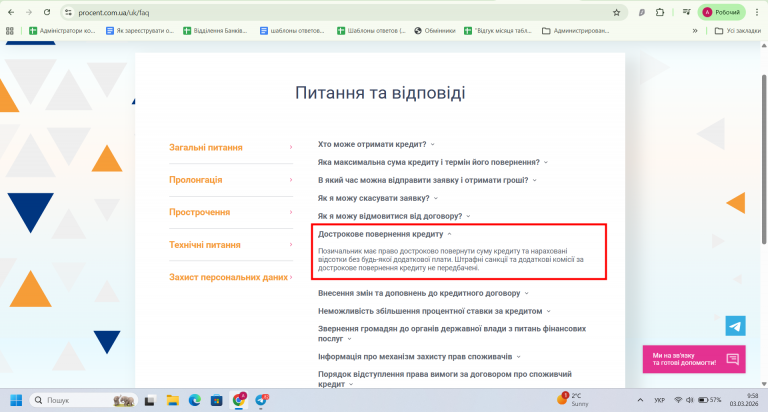
Task: Expand 'Хто може отримати кредит?' question
Action: pyautogui.click(x=376, y=144)
